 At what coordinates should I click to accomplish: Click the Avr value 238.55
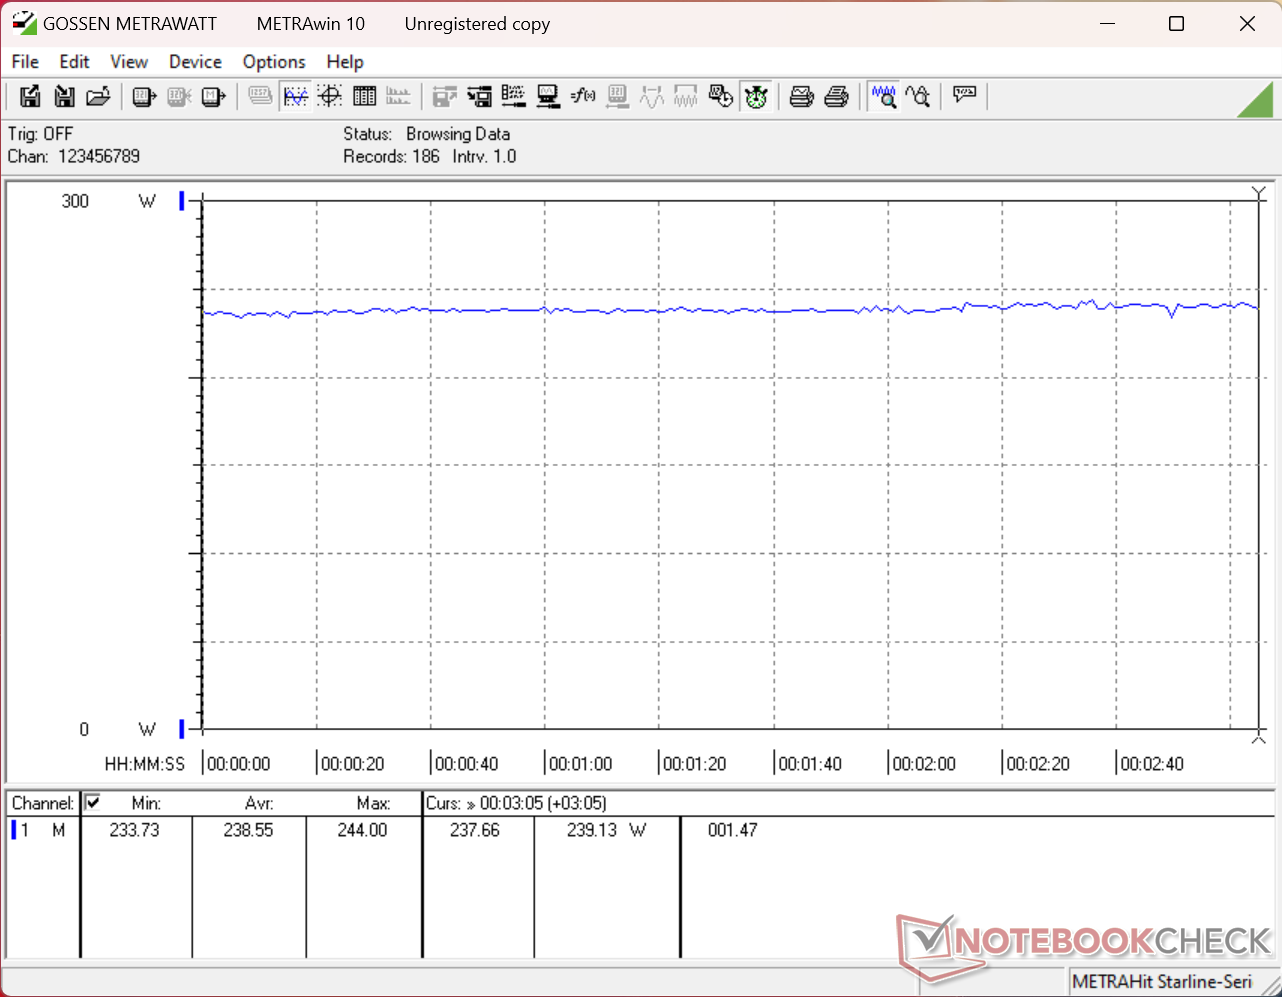[248, 830]
